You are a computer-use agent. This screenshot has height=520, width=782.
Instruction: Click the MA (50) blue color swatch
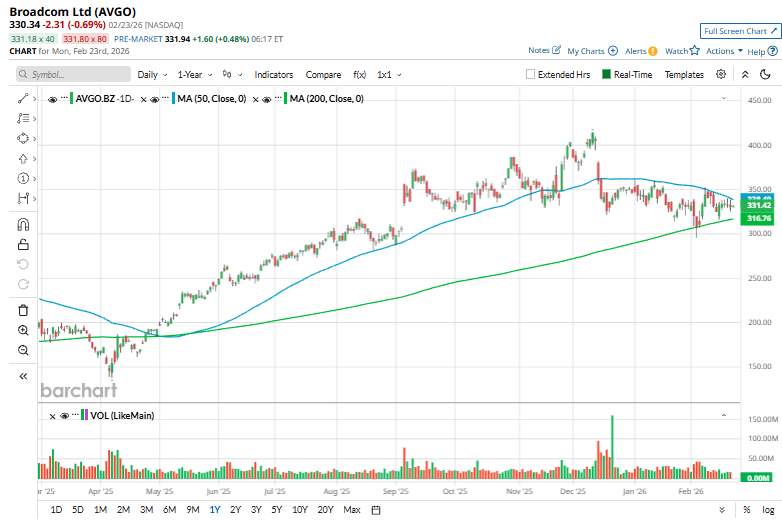(173, 98)
